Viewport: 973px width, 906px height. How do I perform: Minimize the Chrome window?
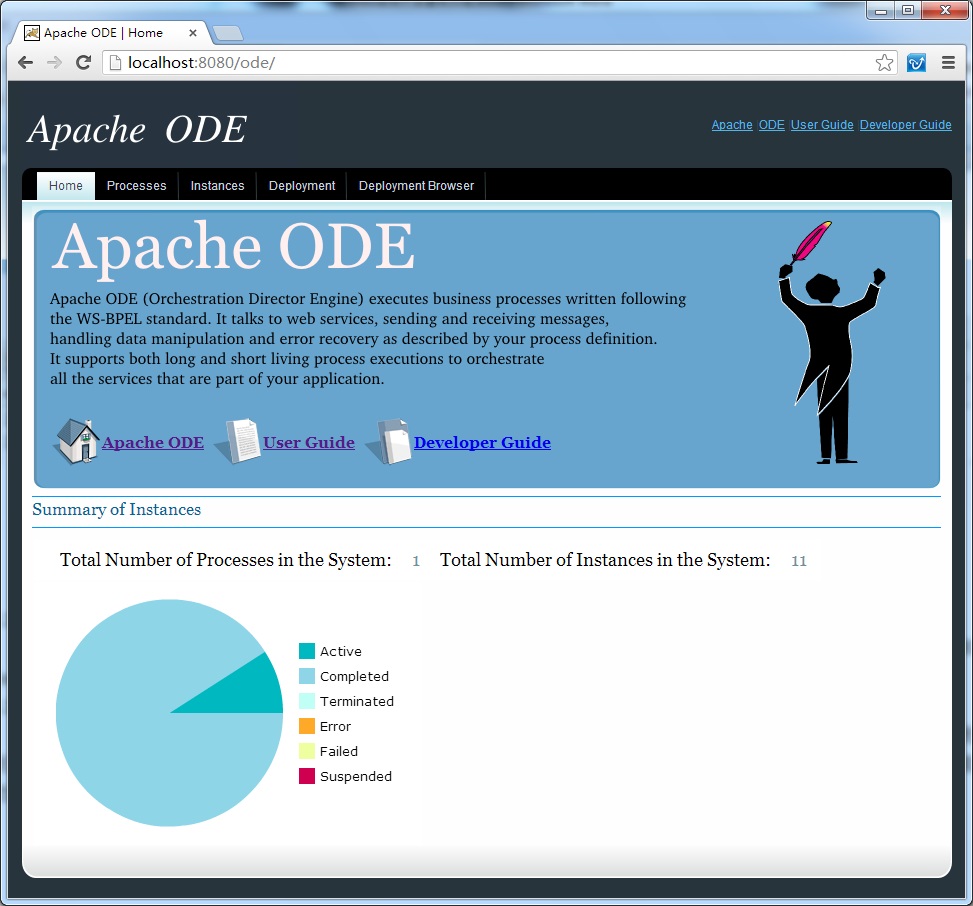[881, 11]
